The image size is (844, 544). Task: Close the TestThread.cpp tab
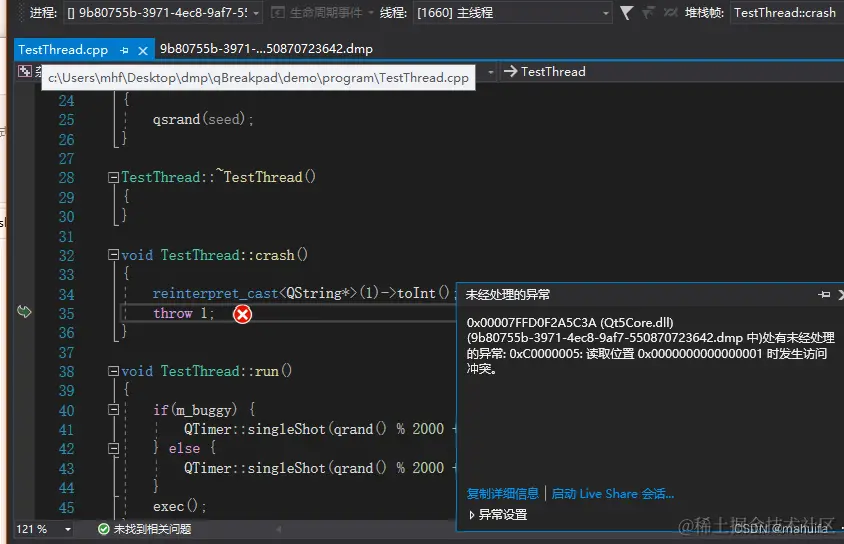point(143,51)
